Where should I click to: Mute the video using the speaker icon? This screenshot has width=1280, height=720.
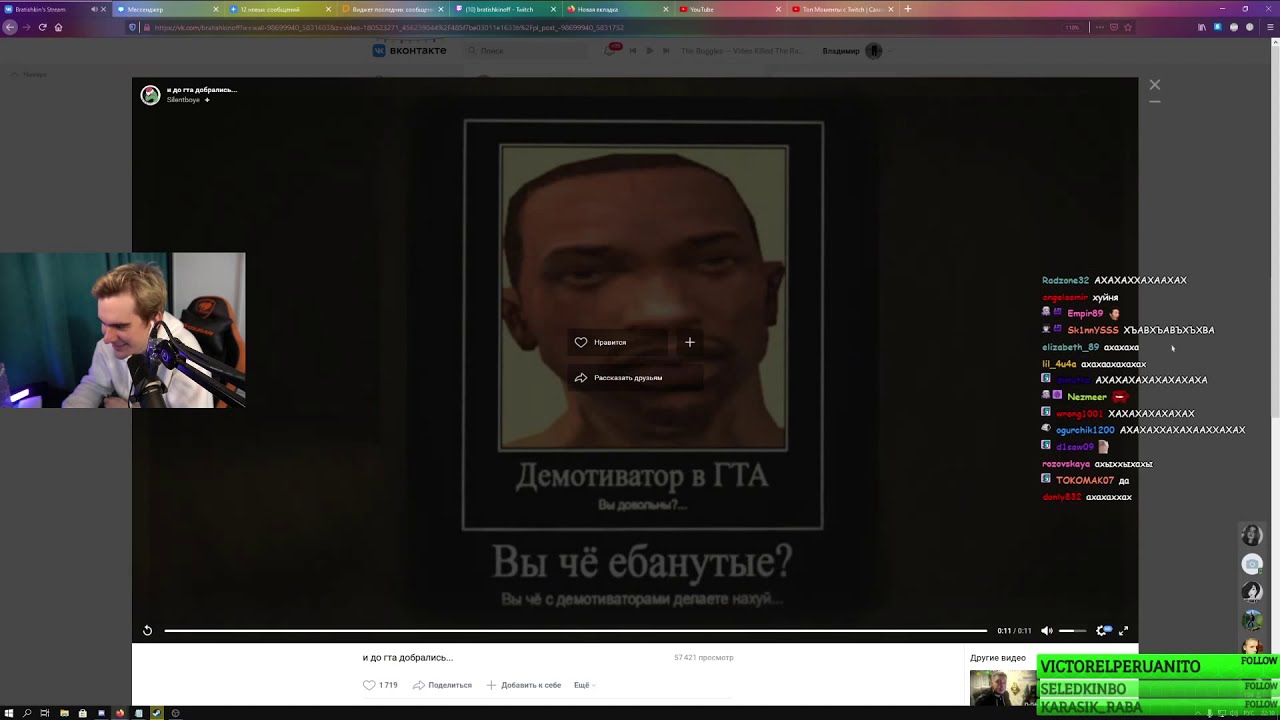pyautogui.click(x=1047, y=630)
